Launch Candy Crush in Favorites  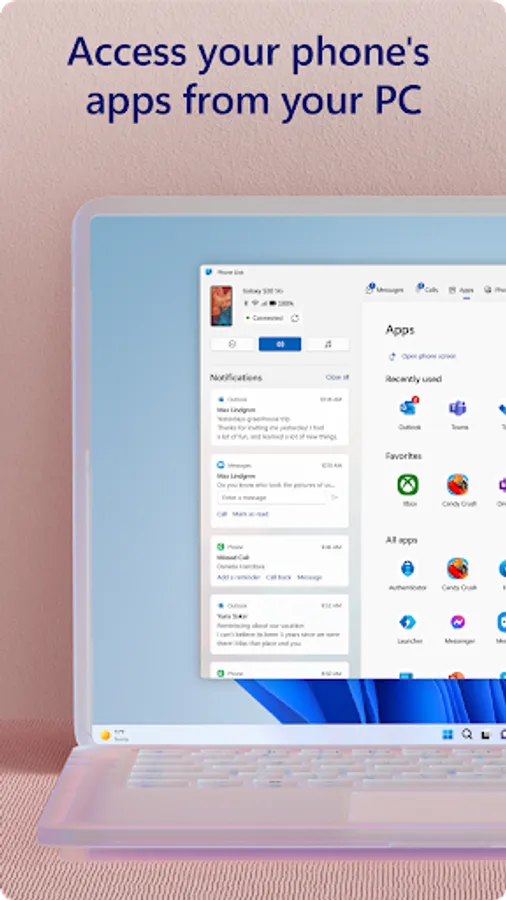458,491
